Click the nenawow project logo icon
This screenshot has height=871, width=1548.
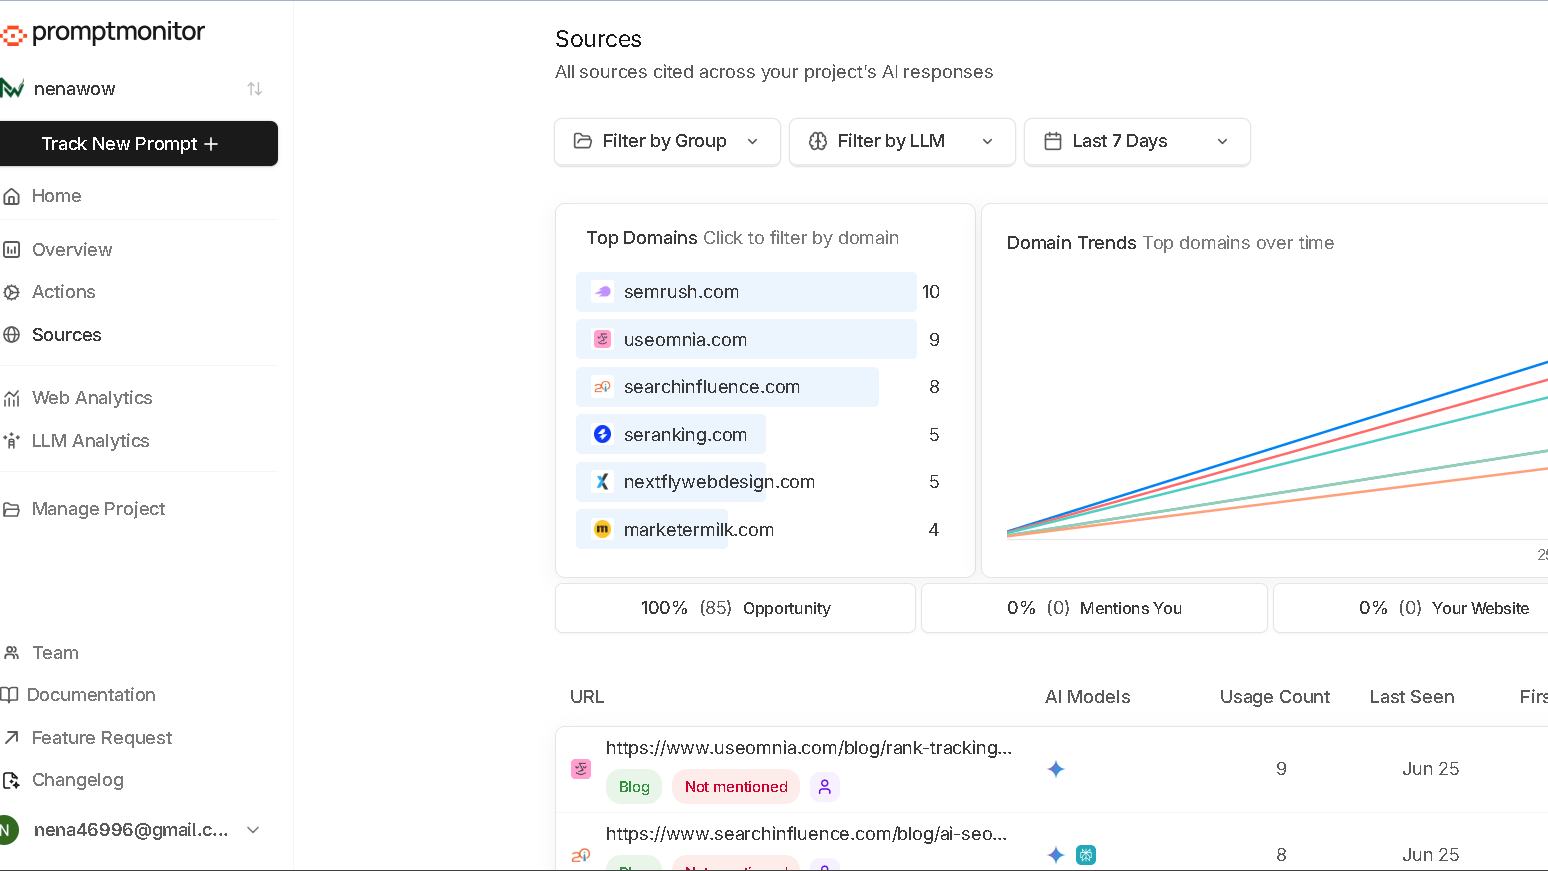[x=12, y=89]
